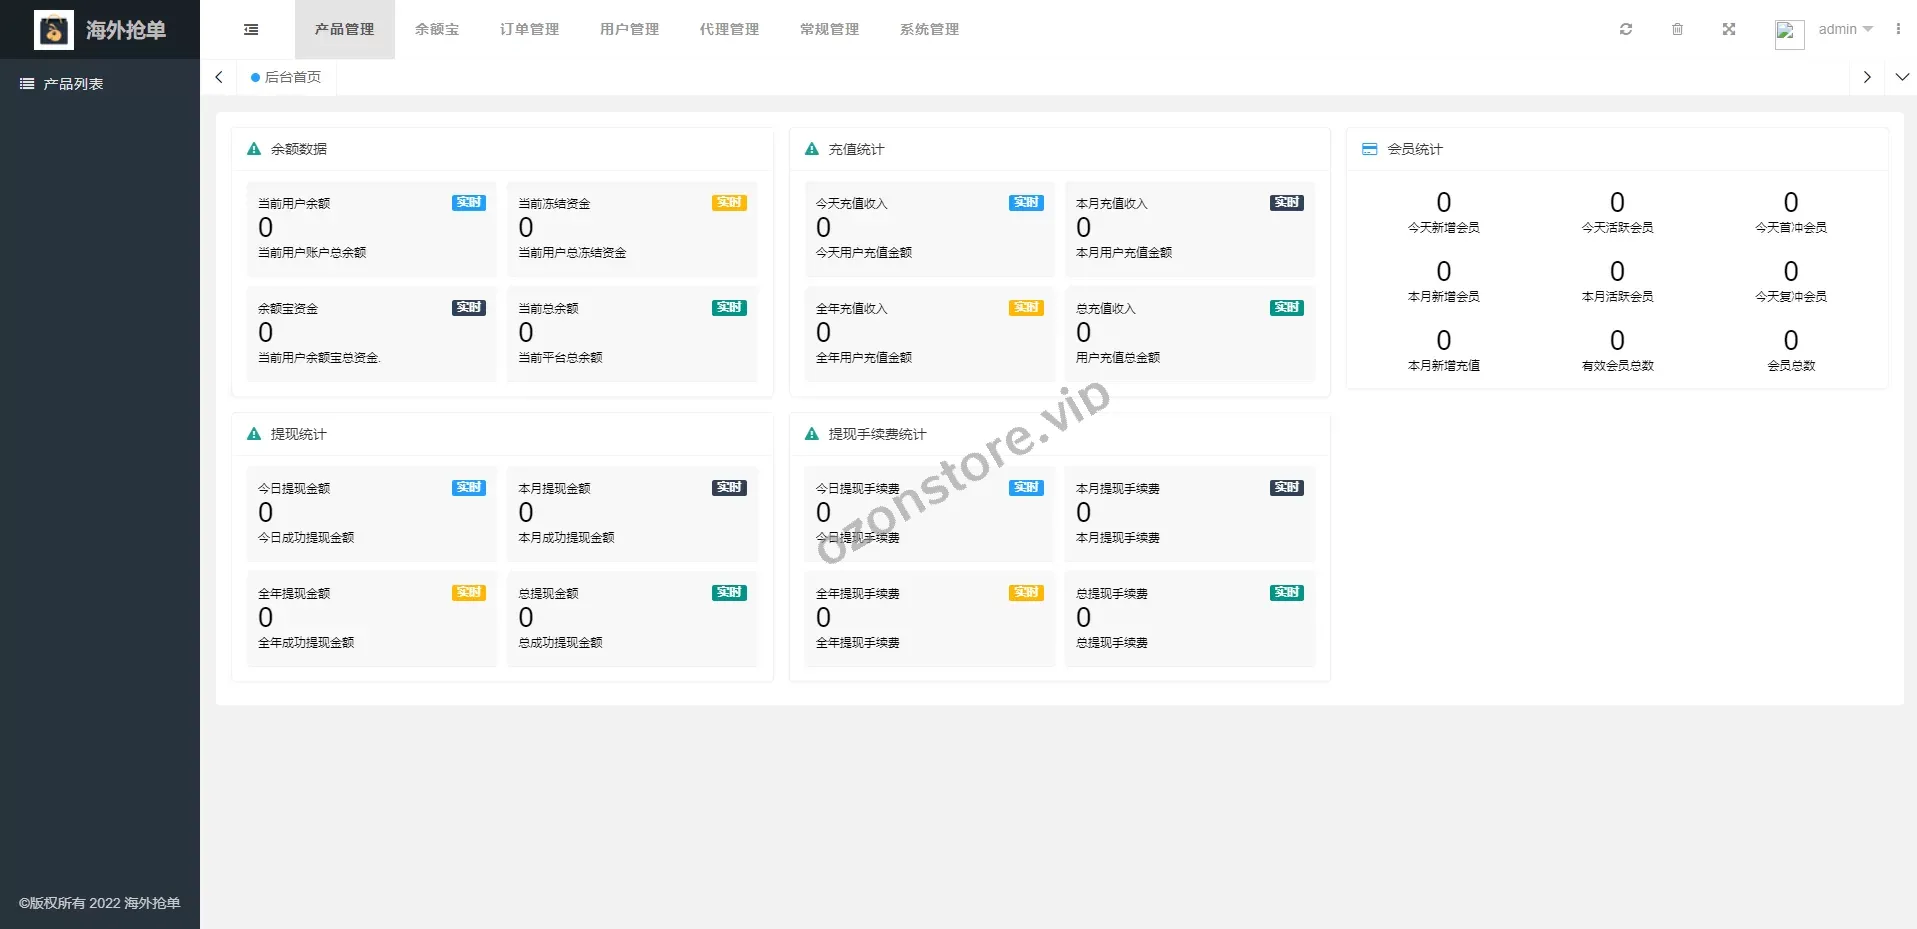Click the 会员统计 card icon
This screenshot has width=1917, height=929.
pyautogui.click(x=1369, y=149)
